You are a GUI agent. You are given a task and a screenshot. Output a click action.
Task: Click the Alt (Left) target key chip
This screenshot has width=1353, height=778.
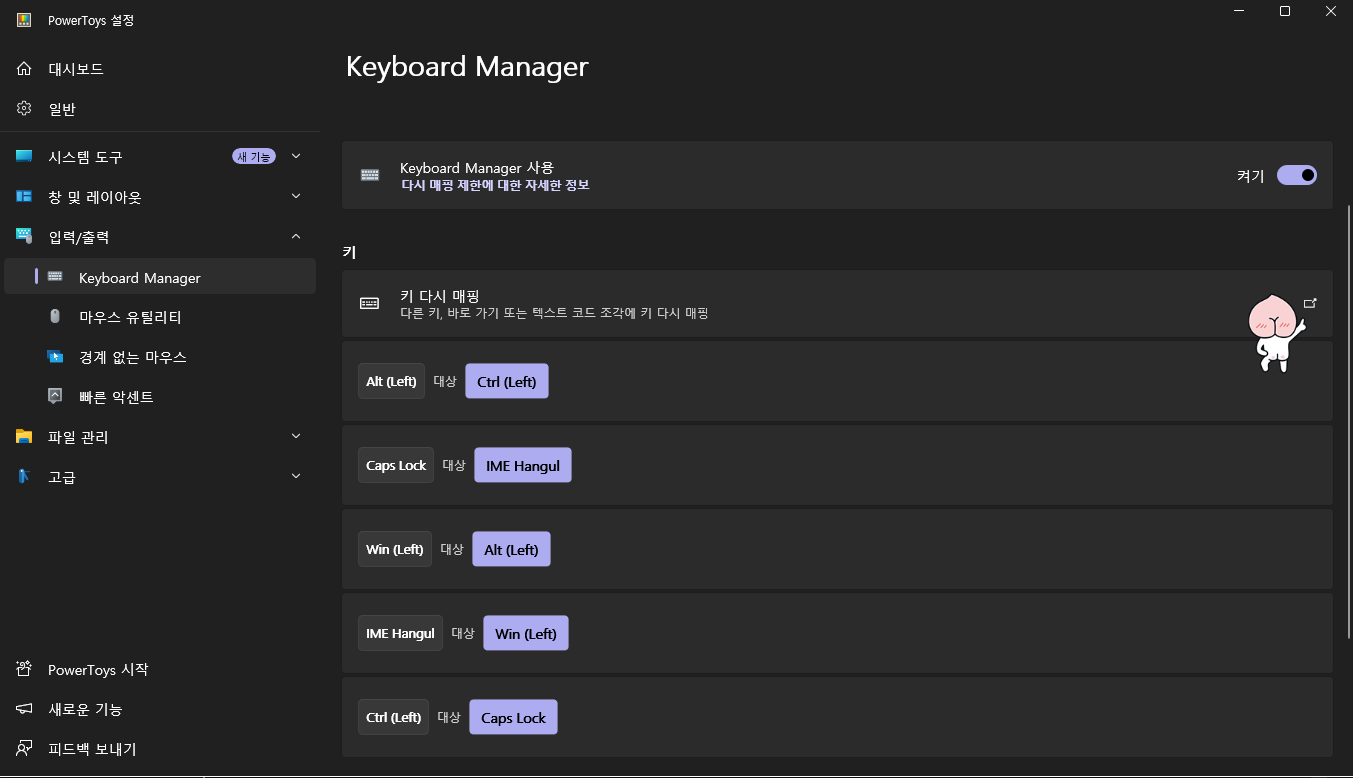point(511,549)
